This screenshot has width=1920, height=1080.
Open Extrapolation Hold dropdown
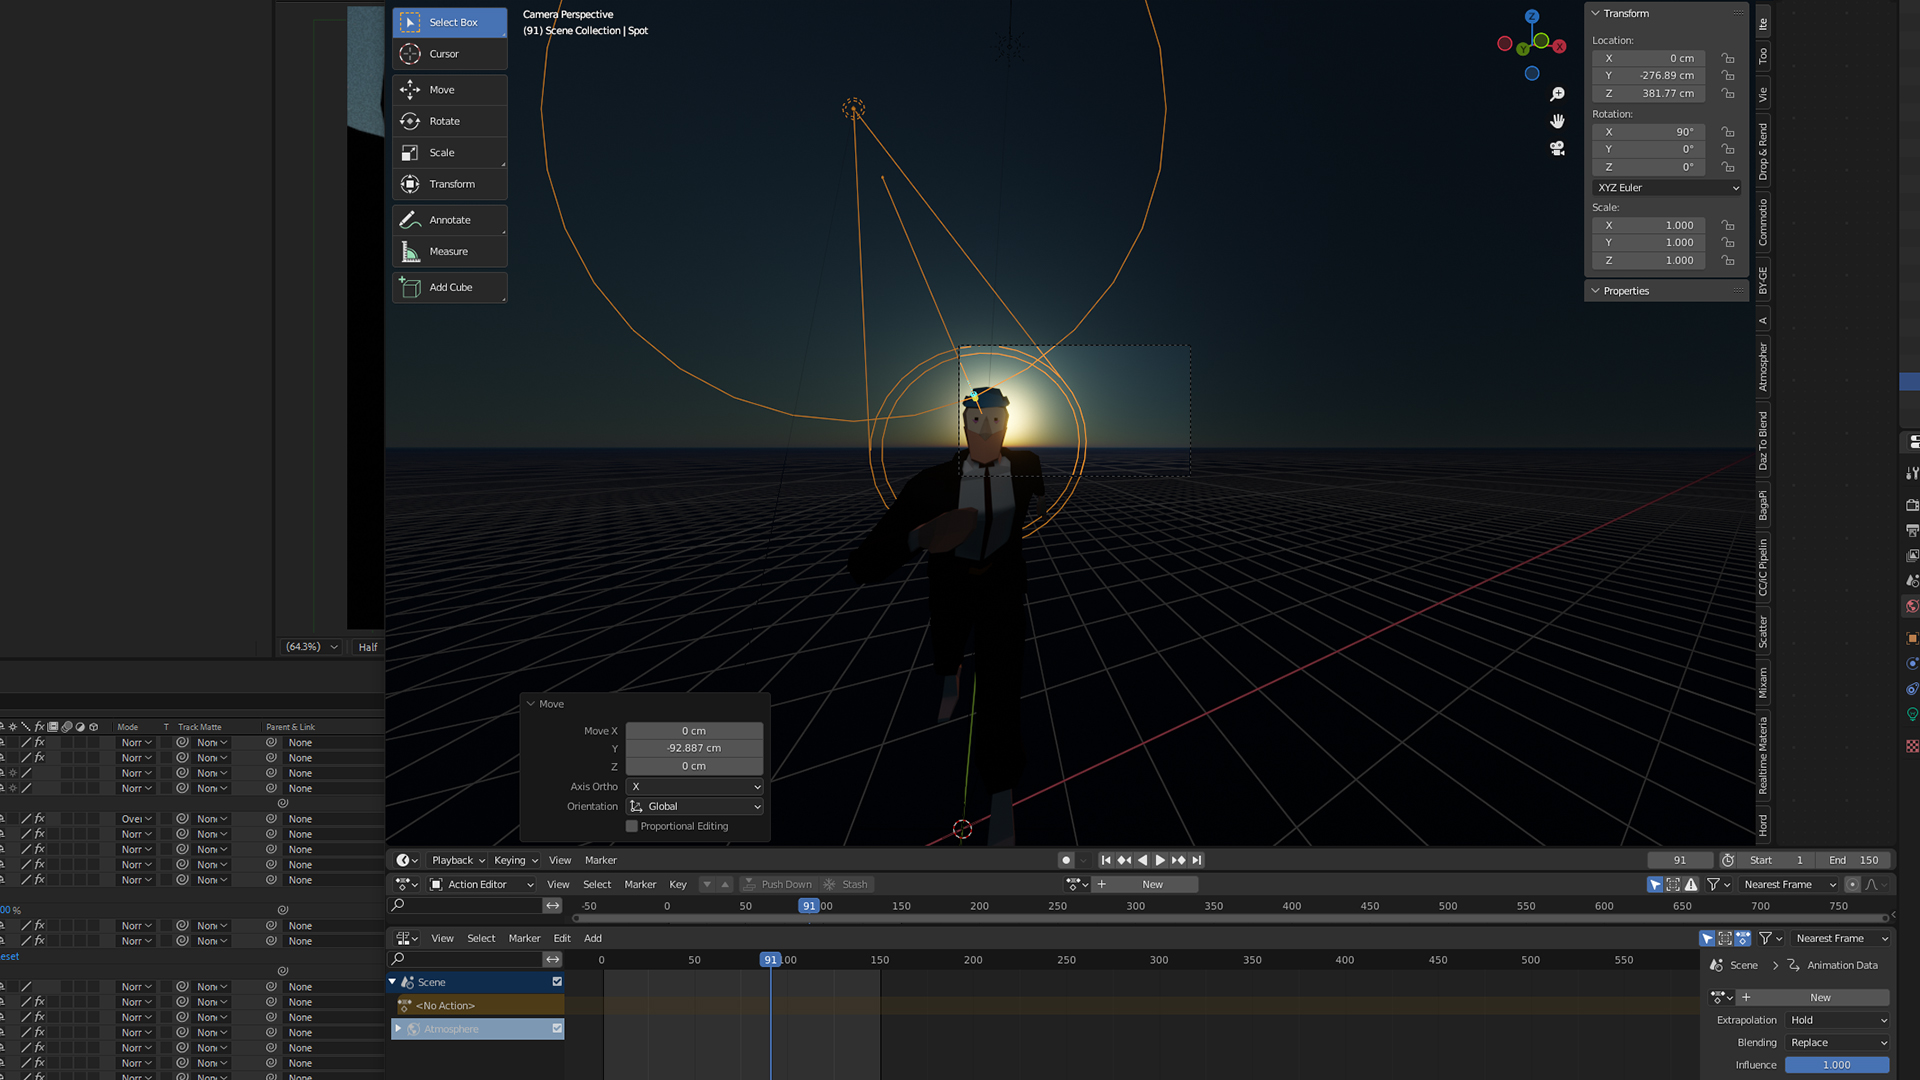pos(1837,1020)
